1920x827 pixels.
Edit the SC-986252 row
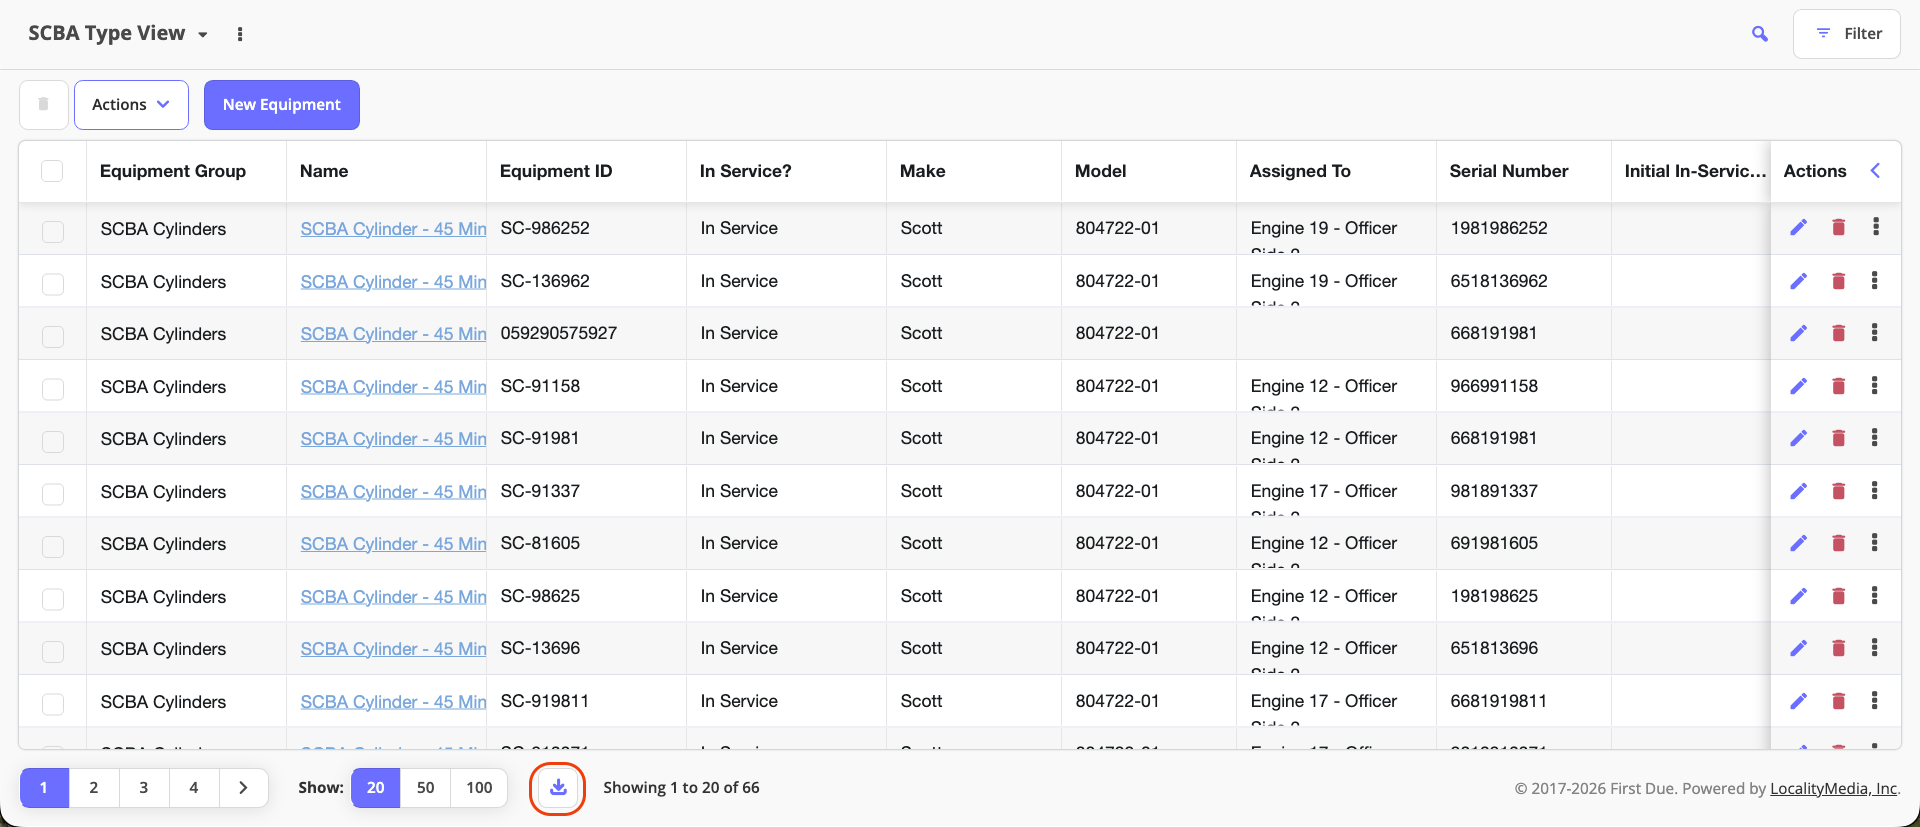(1798, 227)
